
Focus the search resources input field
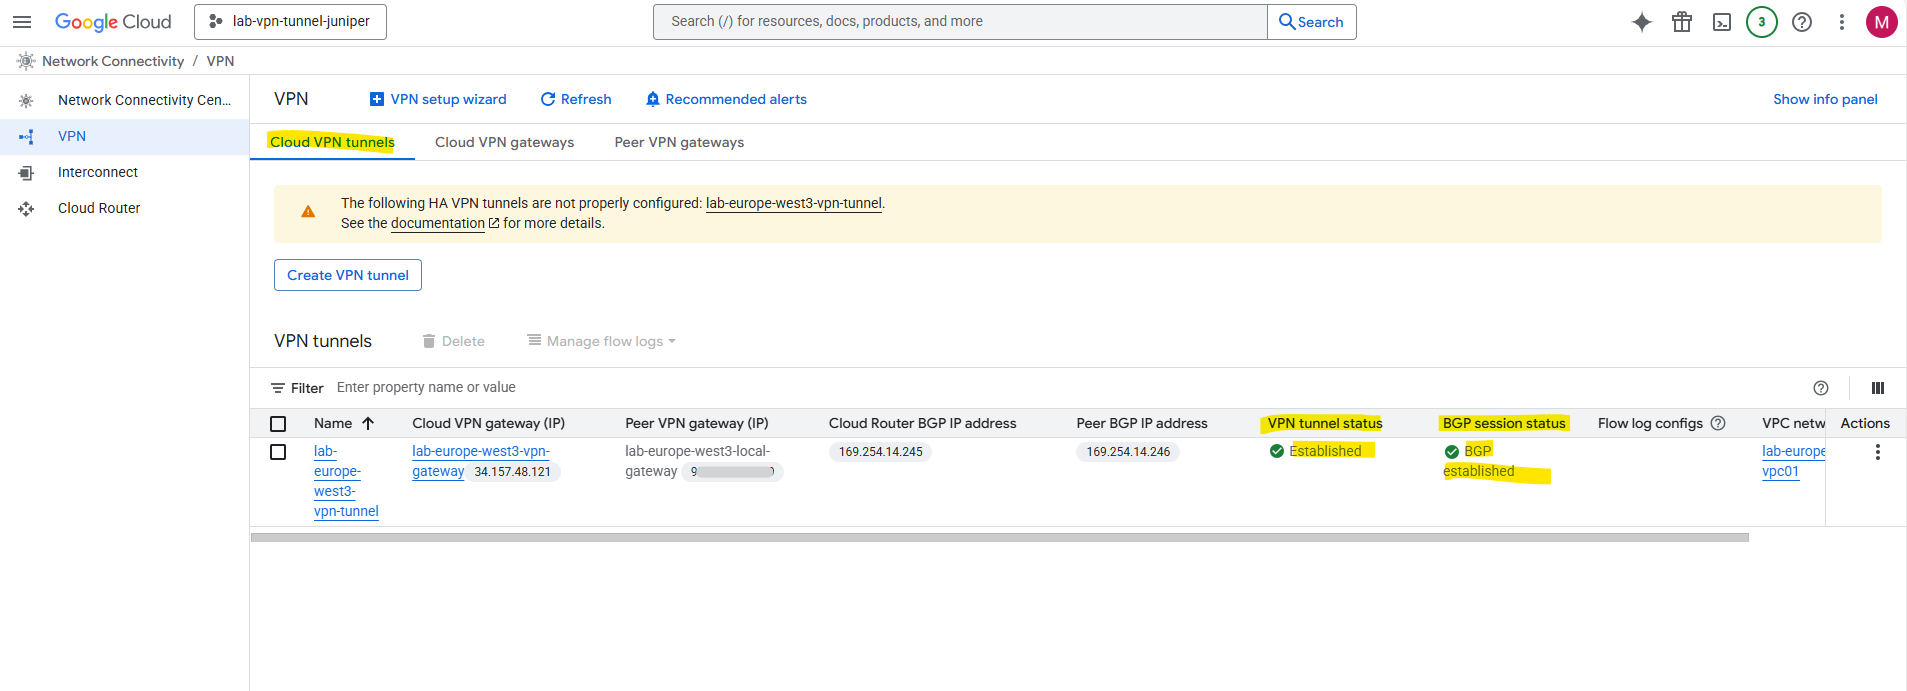(960, 22)
